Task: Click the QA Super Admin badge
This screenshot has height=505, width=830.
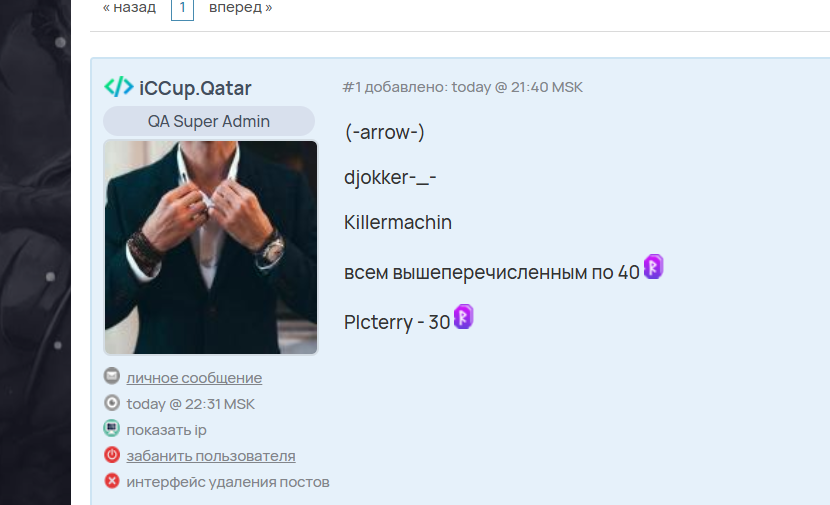Action: click(x=209, y=121)
